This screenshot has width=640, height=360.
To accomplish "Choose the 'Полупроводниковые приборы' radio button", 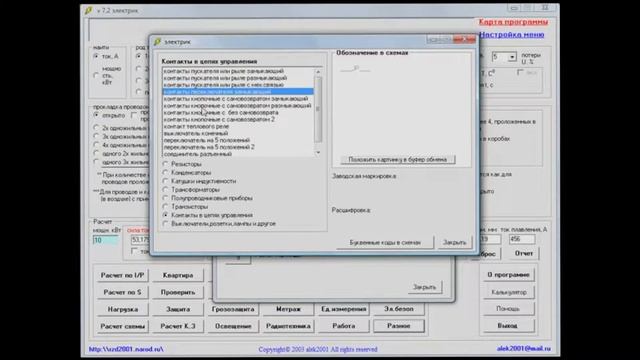I will [165, 198].
